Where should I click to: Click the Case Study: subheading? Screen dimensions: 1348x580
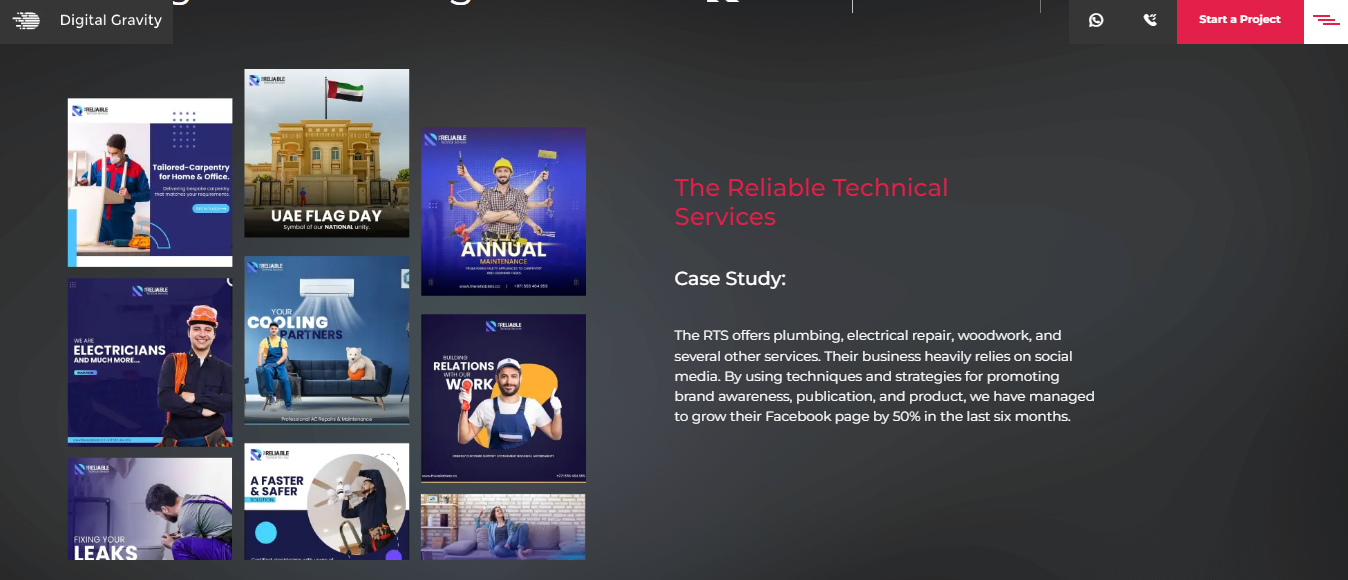[x=730, y=279]
